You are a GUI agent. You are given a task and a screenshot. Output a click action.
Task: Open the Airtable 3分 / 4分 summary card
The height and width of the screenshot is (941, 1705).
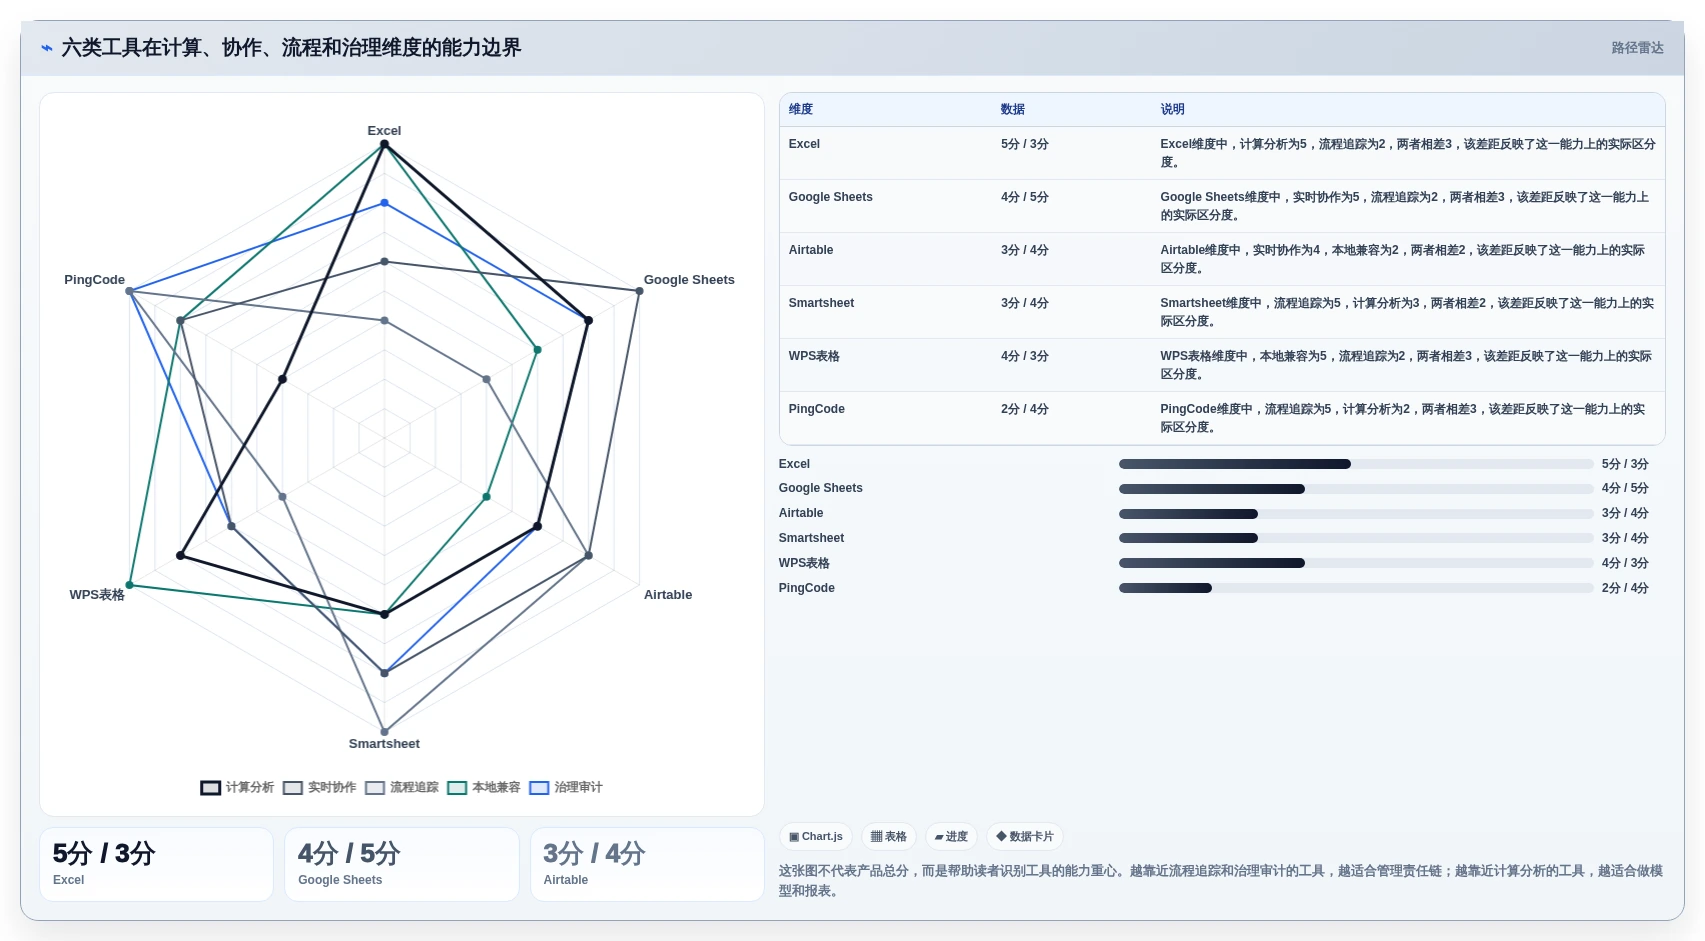(x=647, y=864)
